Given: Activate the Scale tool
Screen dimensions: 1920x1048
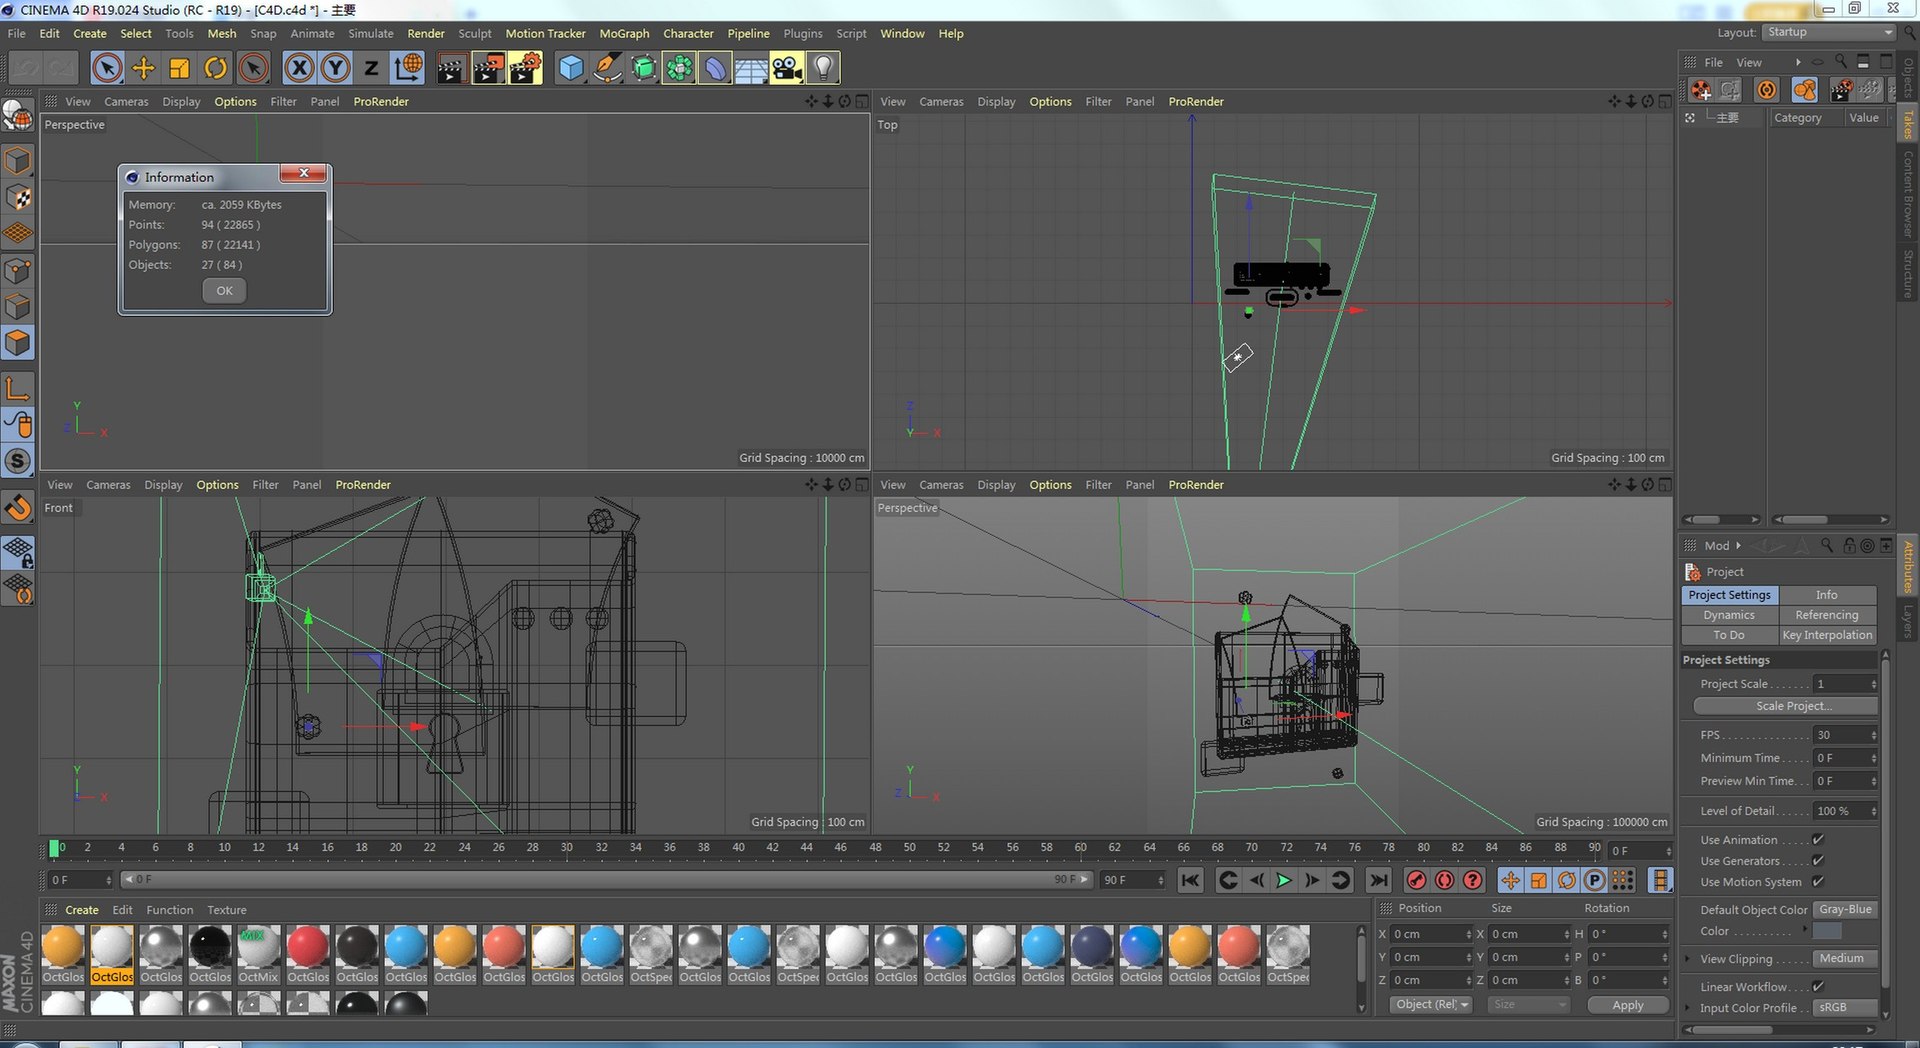Looking at the screenshot, I should [x=180, y=68].
